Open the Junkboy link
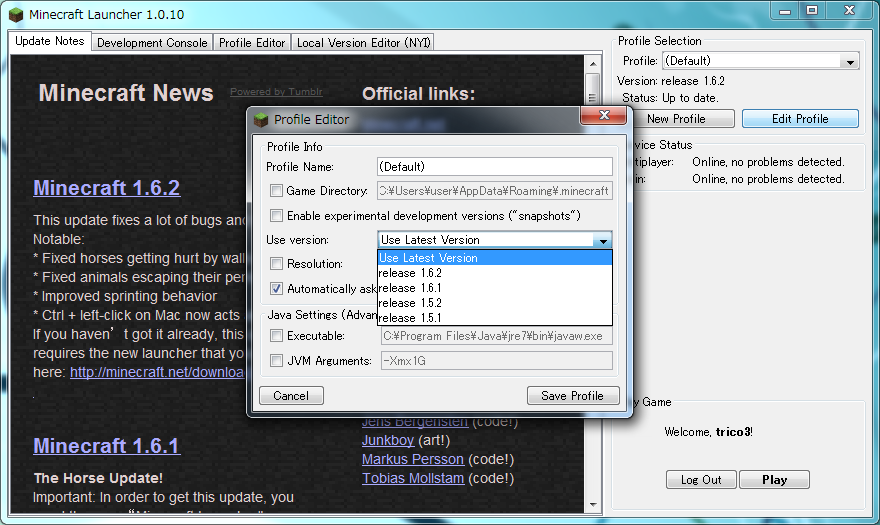 point(388,440)
